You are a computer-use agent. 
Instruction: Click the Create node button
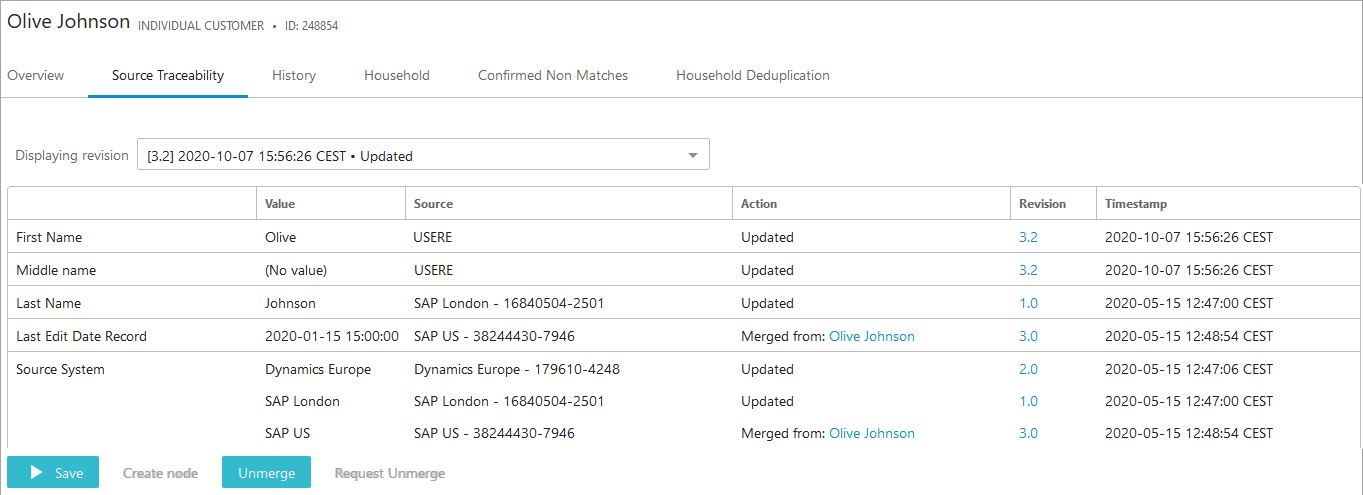point(160,473)
